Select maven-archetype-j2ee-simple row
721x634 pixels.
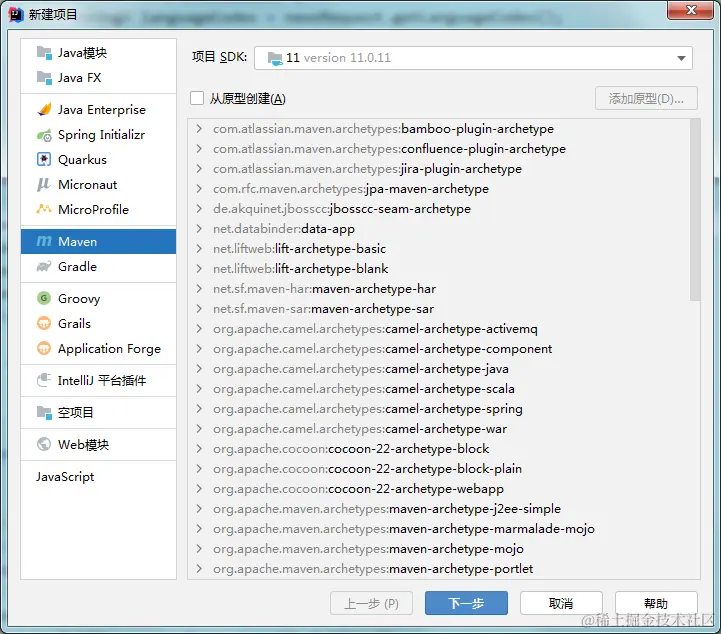pyautogui.click(x=439, y=508)
